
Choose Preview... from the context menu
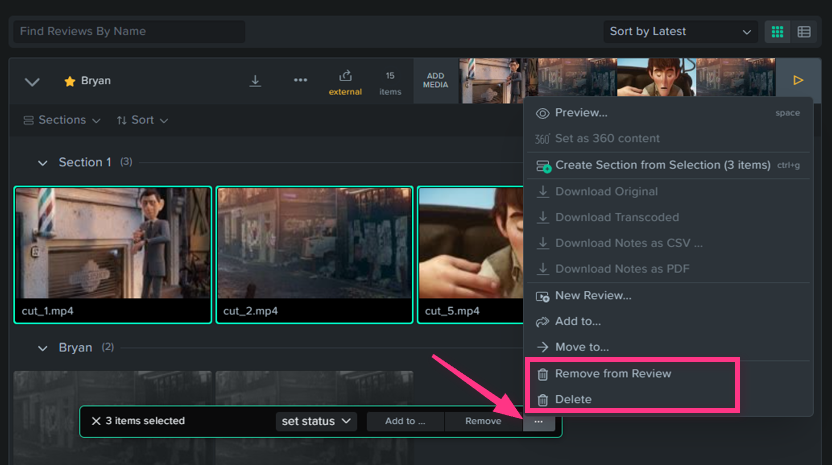(x=669, y=113)
